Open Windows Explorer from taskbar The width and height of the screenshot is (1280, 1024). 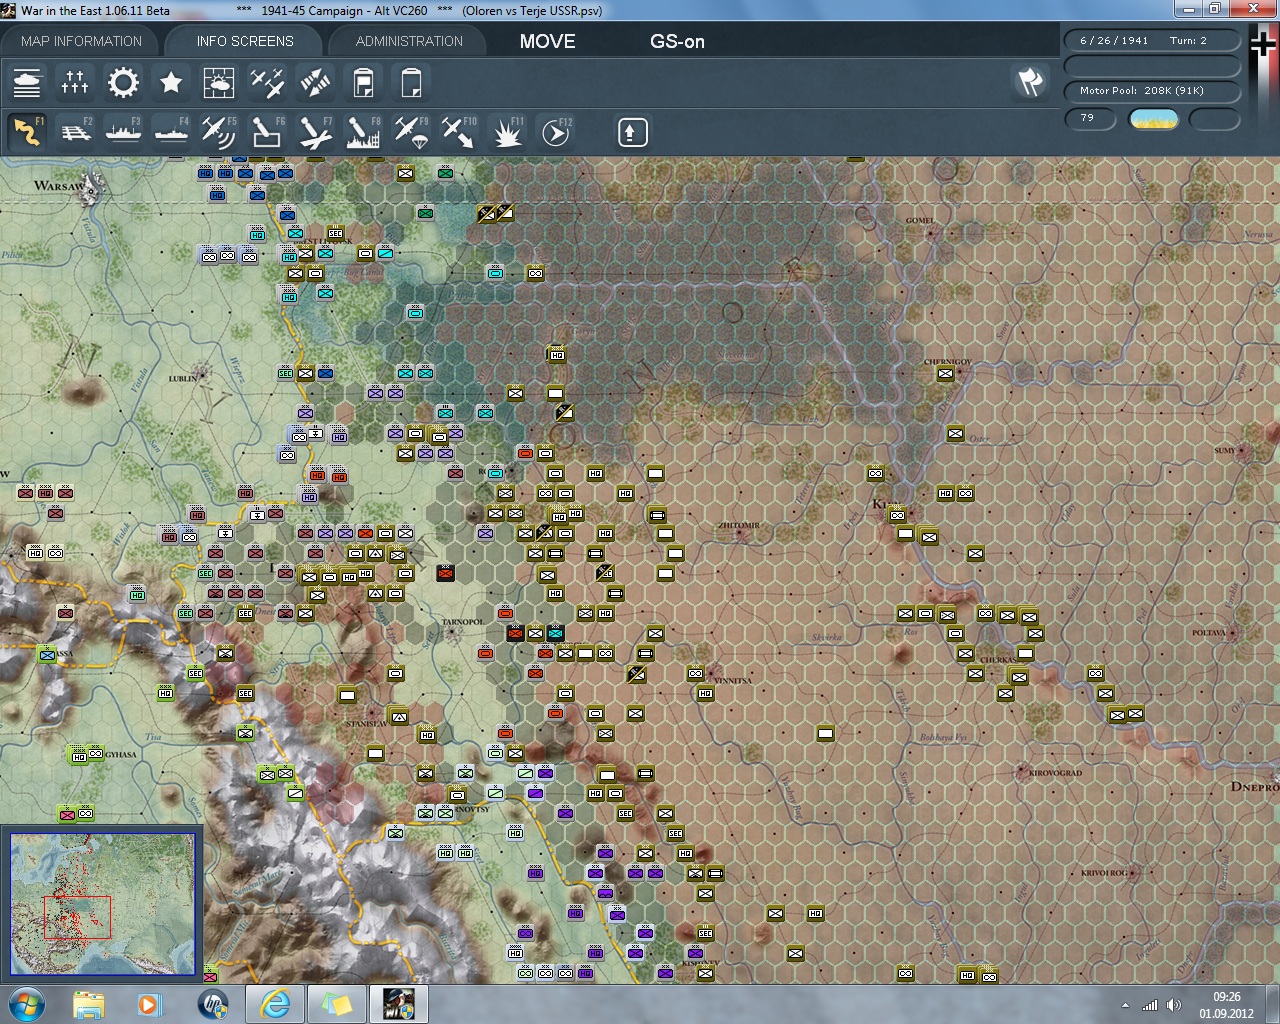89,1003
